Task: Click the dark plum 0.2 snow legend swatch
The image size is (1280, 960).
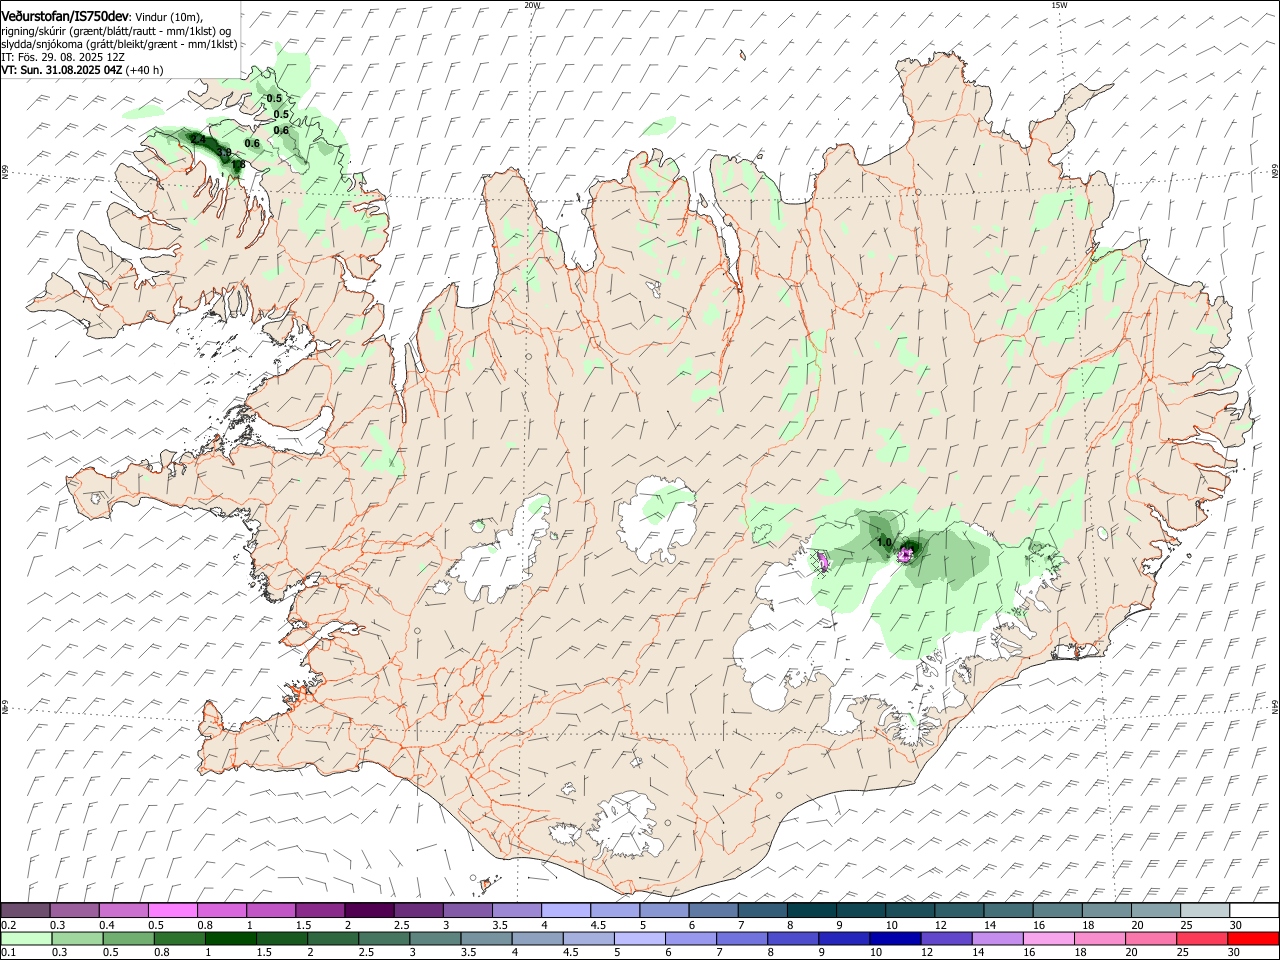Action: coord(25,910)
